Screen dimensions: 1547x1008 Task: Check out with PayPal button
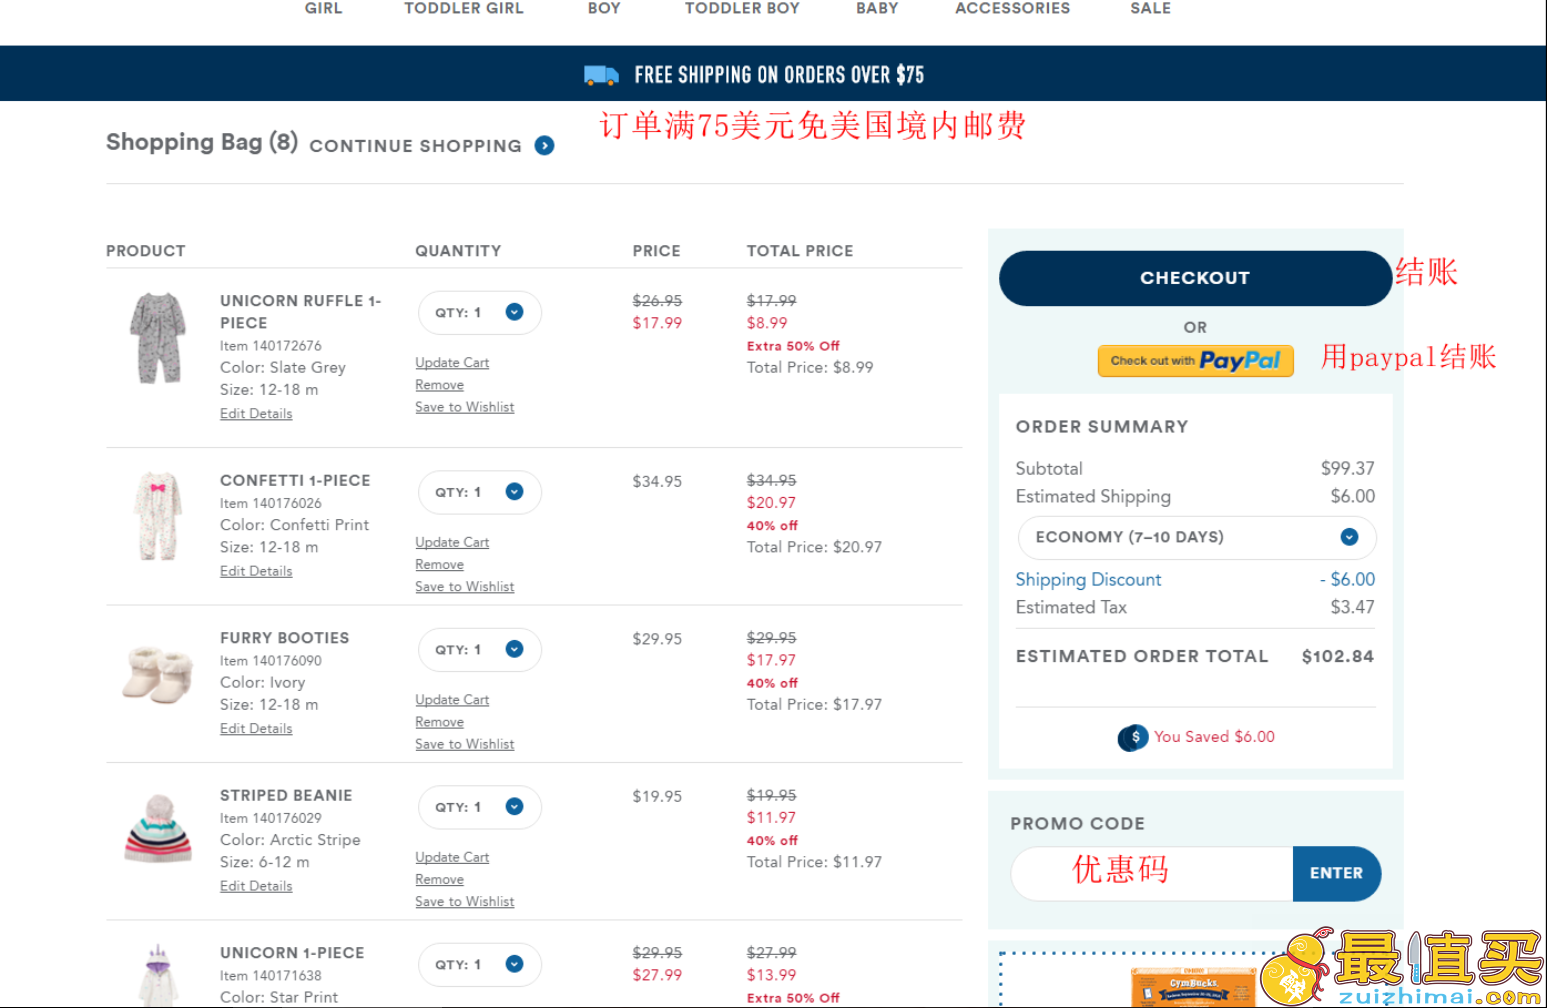(x=1195, y=361)
